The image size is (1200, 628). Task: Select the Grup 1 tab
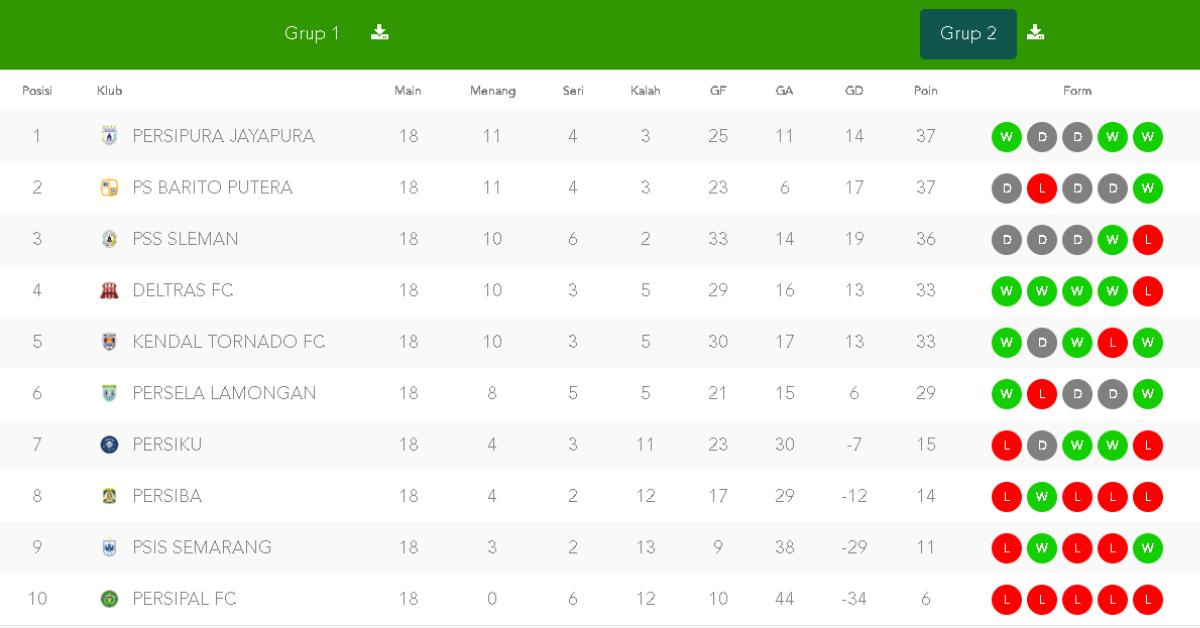point(311,33)
